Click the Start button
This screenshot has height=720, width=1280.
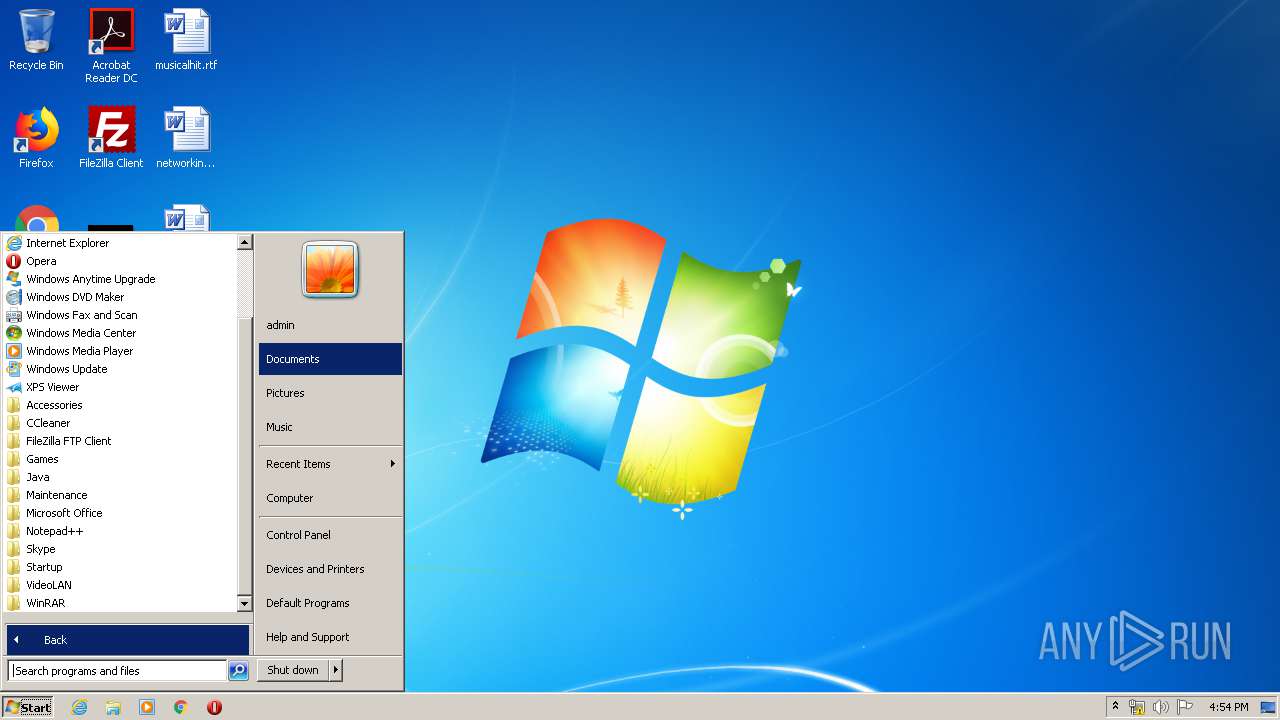28,707
